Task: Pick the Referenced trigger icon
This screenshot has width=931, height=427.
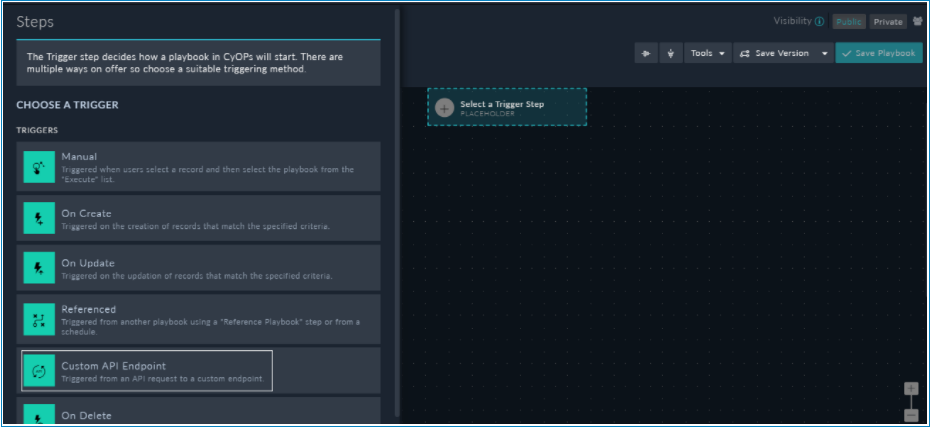Action: 39,319
